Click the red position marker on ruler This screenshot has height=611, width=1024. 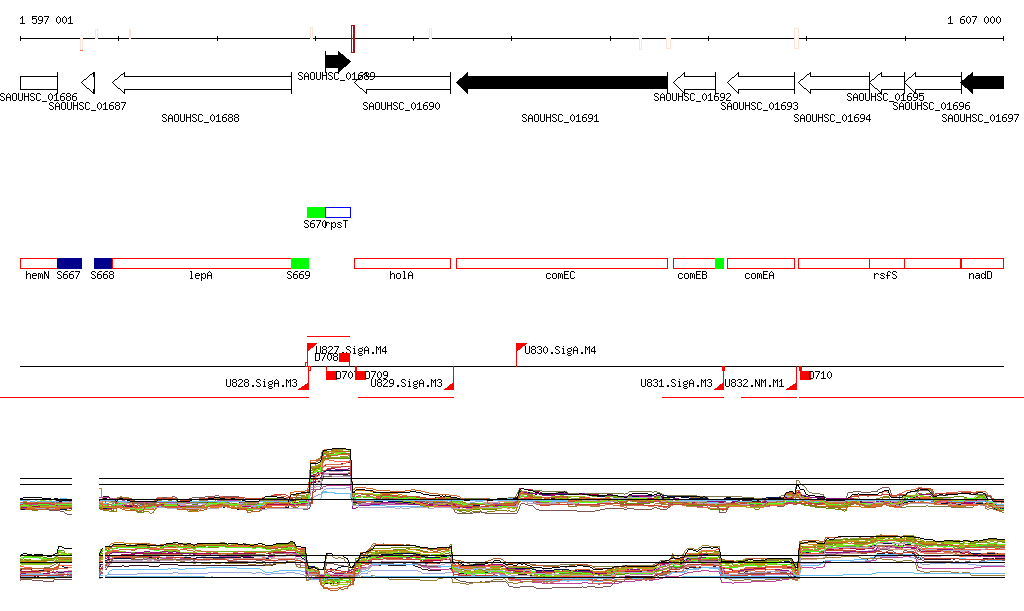point(353,39)
